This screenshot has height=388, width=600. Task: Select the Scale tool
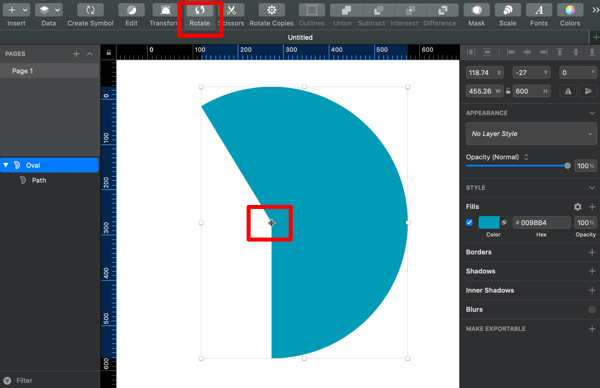click(507, 10)
